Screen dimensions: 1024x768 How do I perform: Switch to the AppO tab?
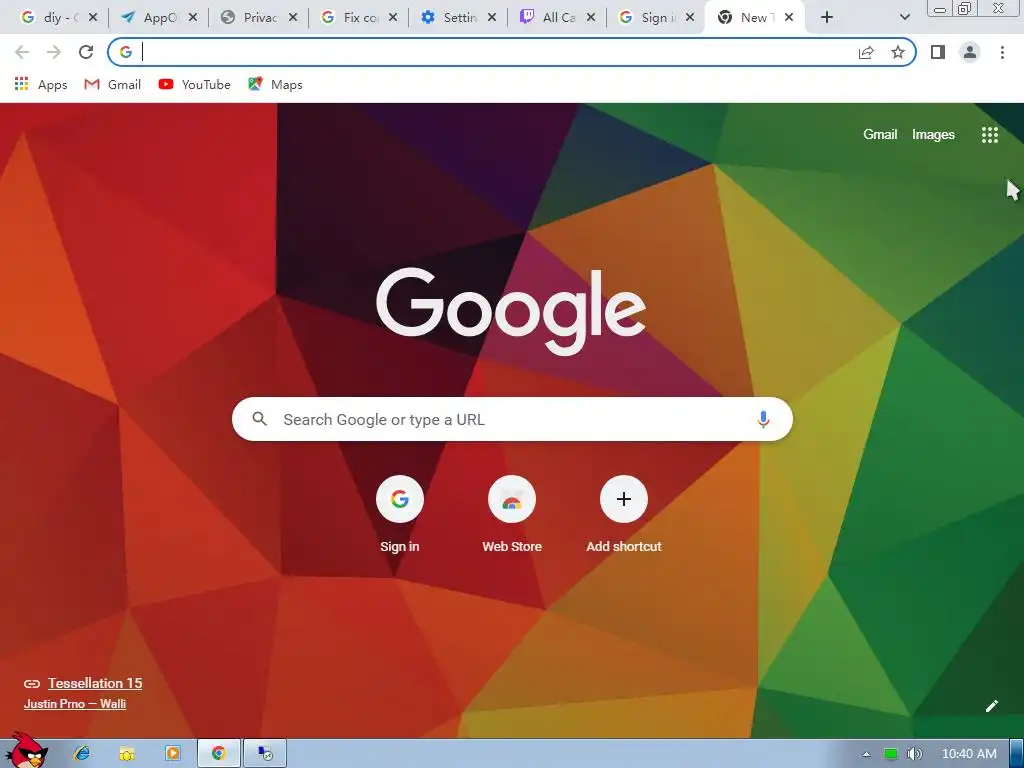(152, 18)
